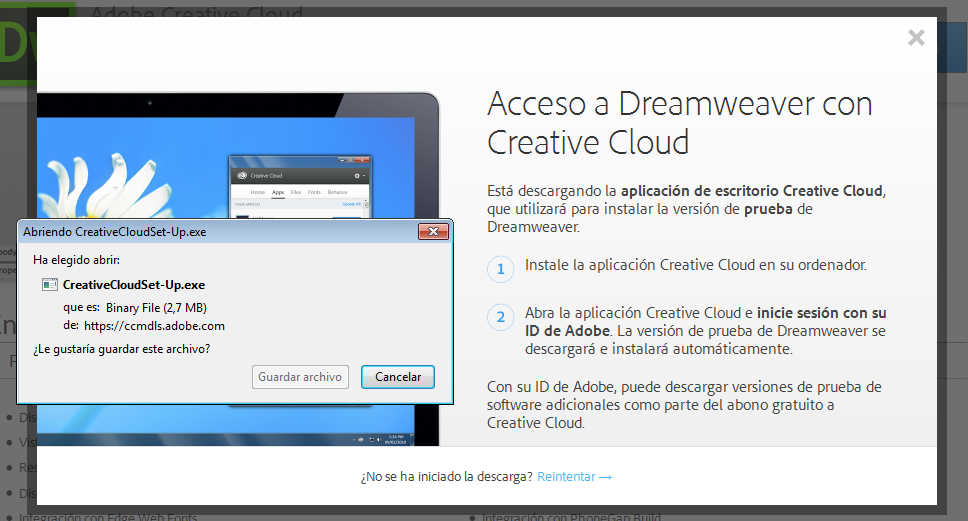Viewport: 968px width, 521px height.
Task: Close the Creative Cloud modal overlay
Action: pos(916,38)
